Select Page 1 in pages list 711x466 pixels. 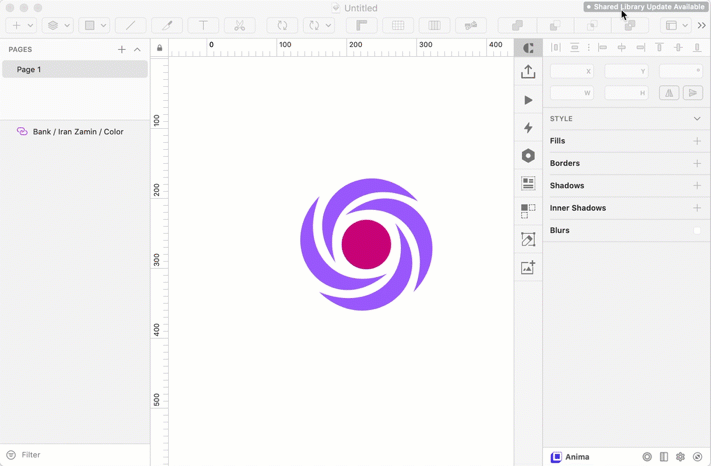75,69
